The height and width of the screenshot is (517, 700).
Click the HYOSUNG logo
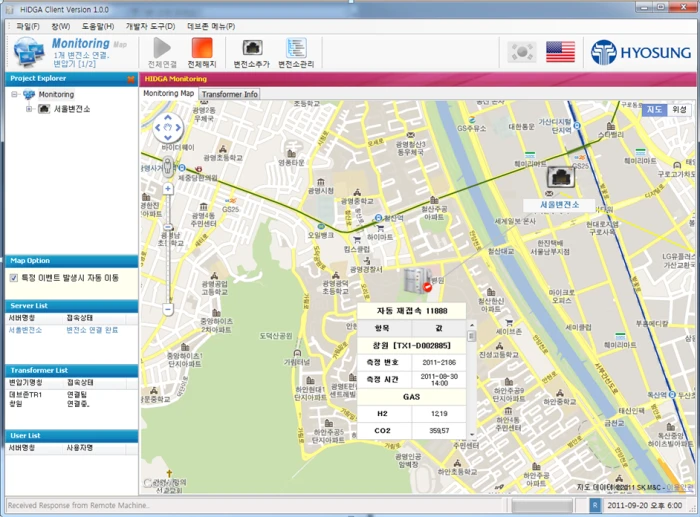click(x=641, y=52)
